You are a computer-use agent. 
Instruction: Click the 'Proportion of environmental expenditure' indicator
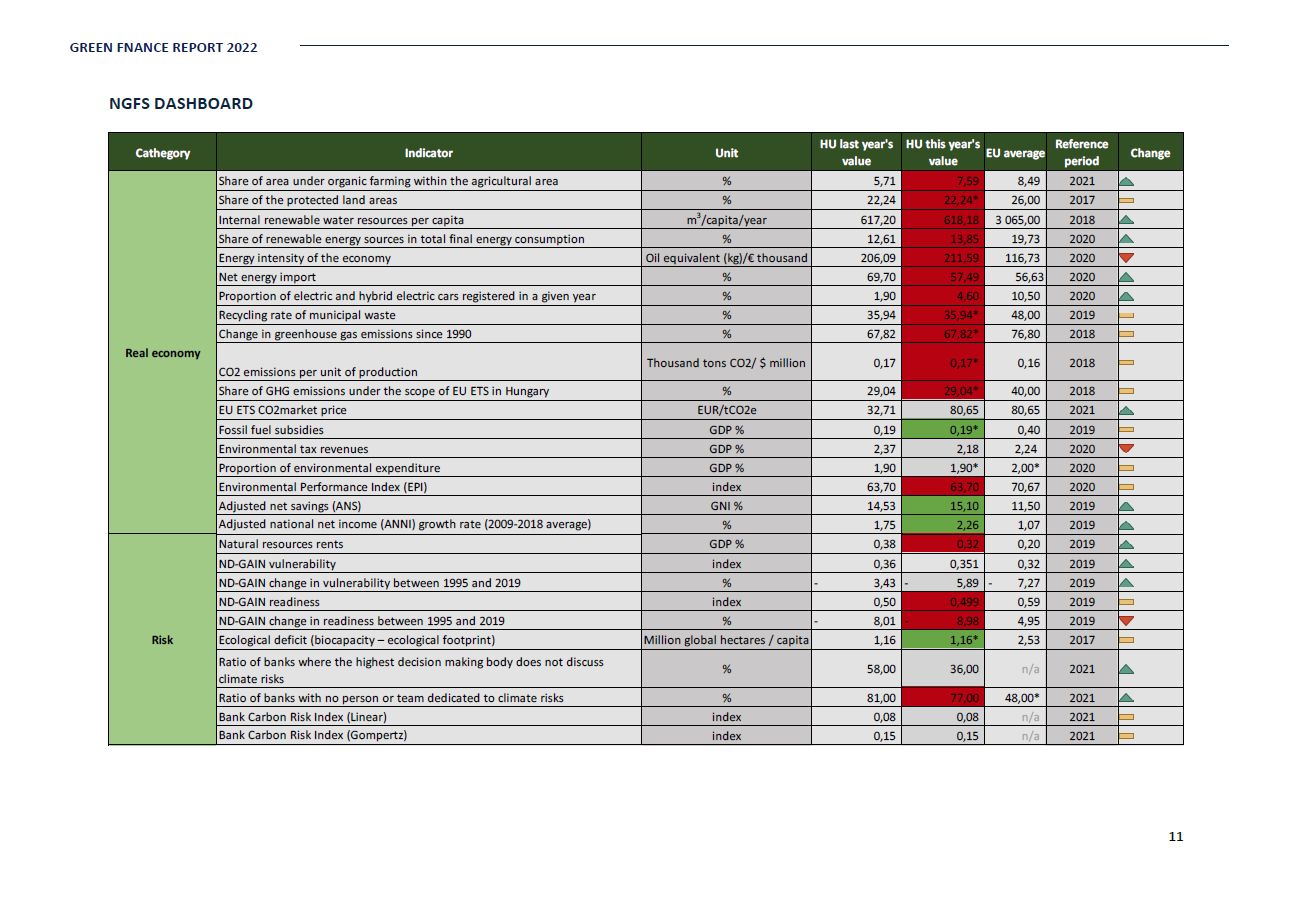(329, 468)
